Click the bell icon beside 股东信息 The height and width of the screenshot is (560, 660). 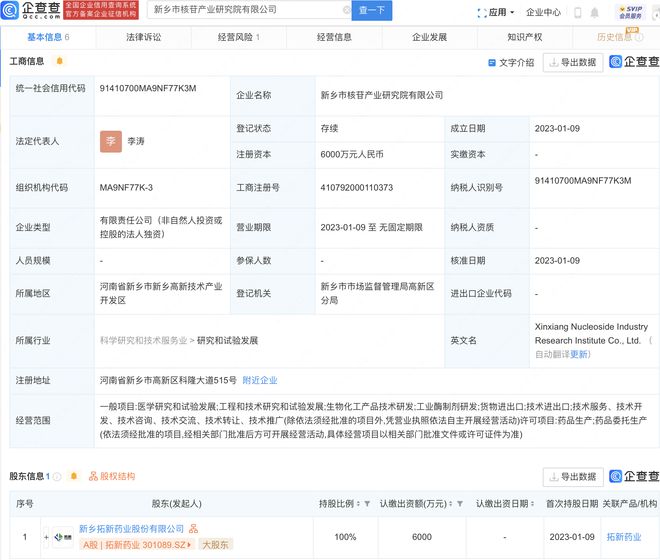[x=74, y=476]
